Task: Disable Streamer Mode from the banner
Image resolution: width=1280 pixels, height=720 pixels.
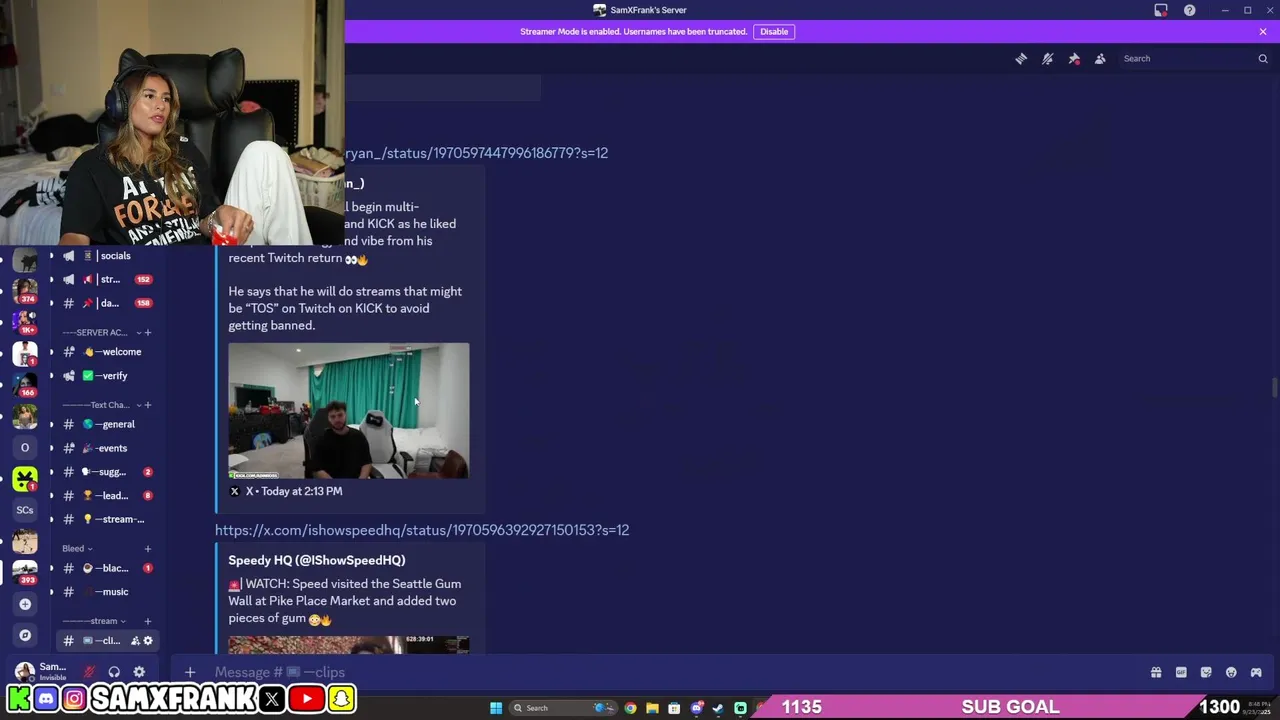Action: tap(774, 31)
